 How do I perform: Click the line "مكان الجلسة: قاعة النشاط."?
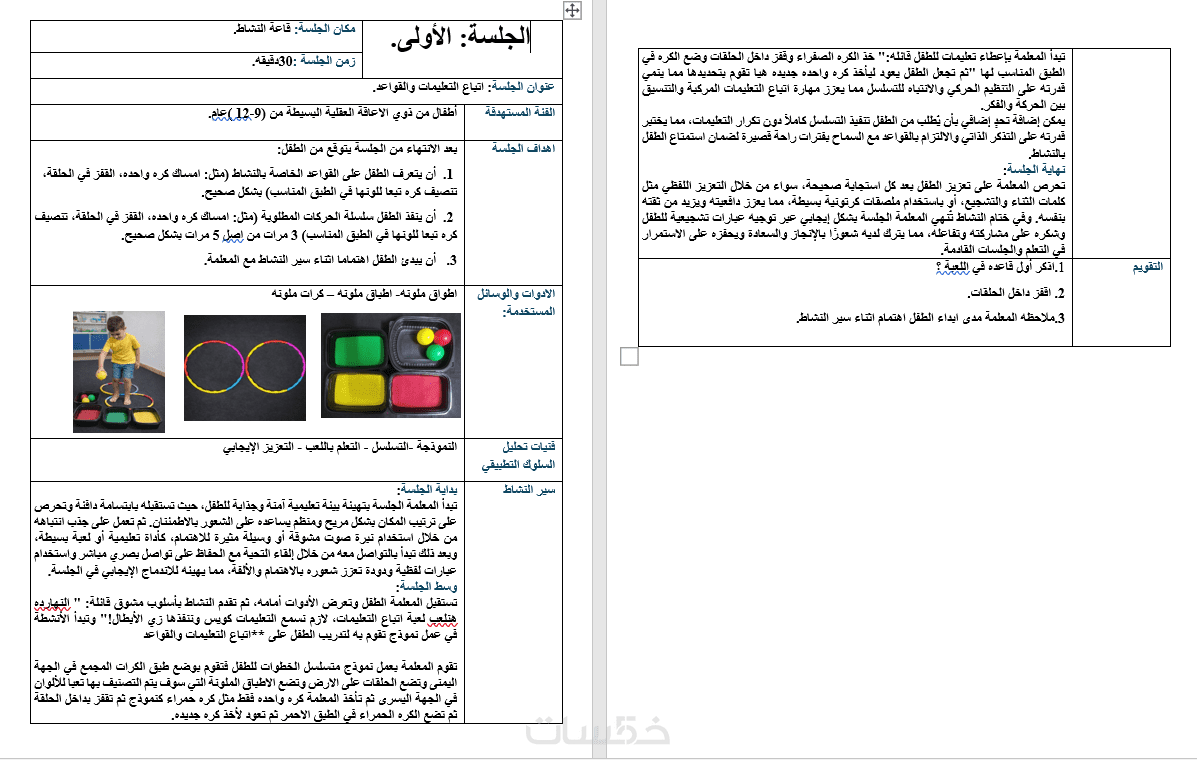295,29
